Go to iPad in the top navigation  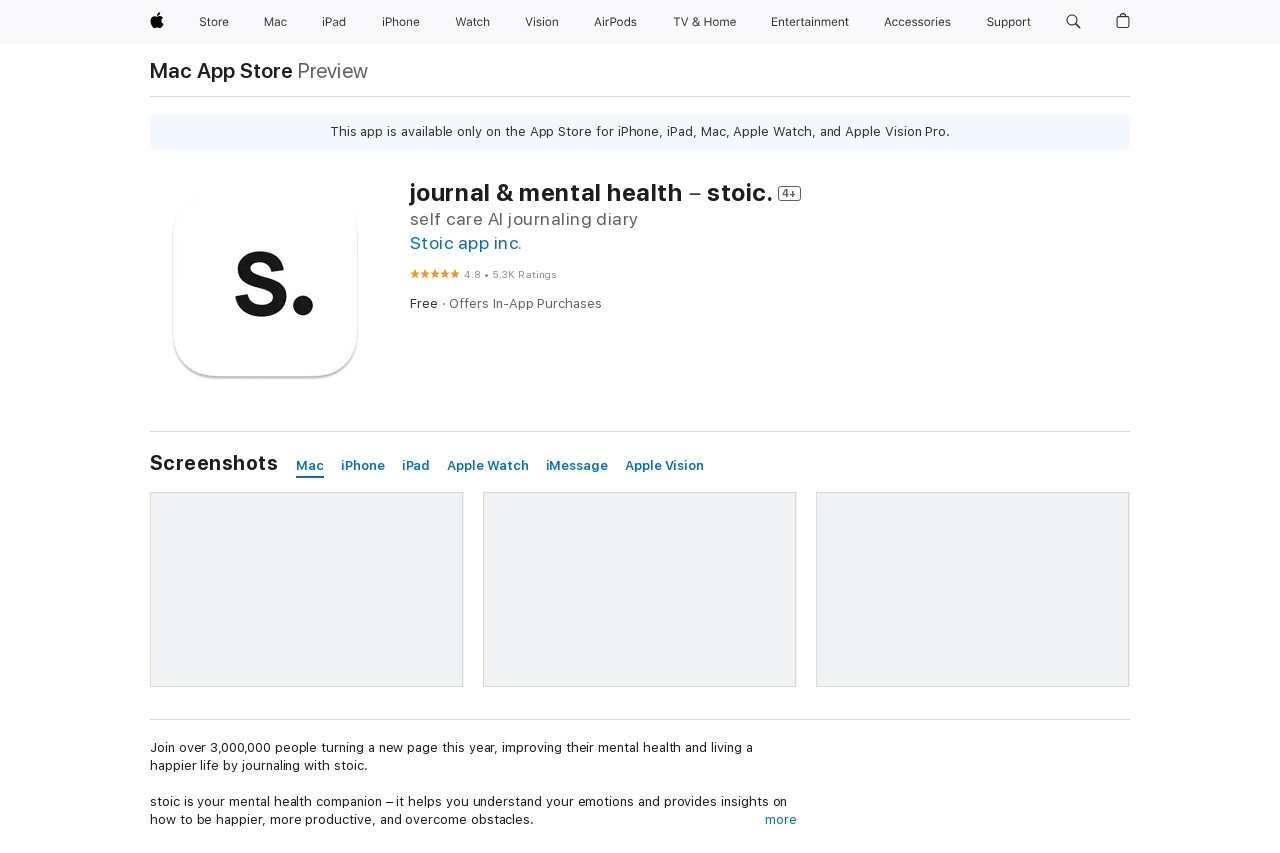pos(334,22)
